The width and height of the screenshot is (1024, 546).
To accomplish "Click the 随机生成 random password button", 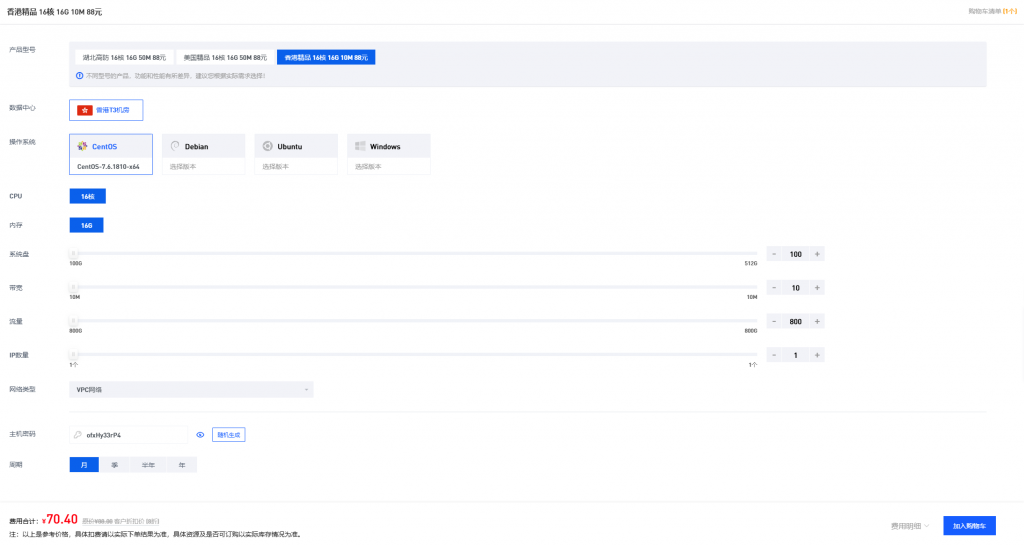I will pyautogui.click(x=228, y=435).
